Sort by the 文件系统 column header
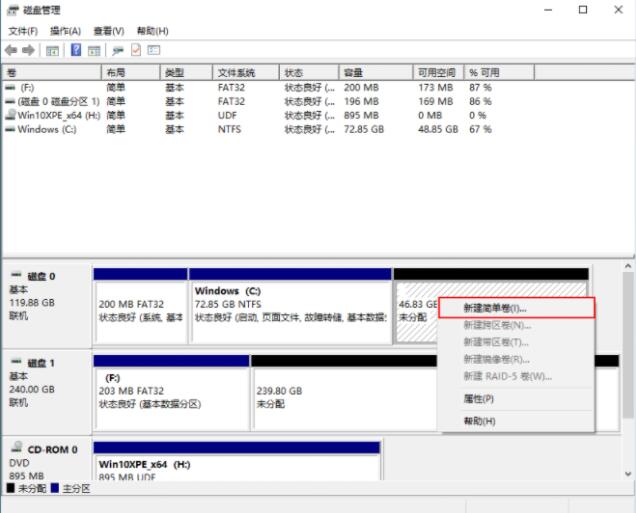 246,73
